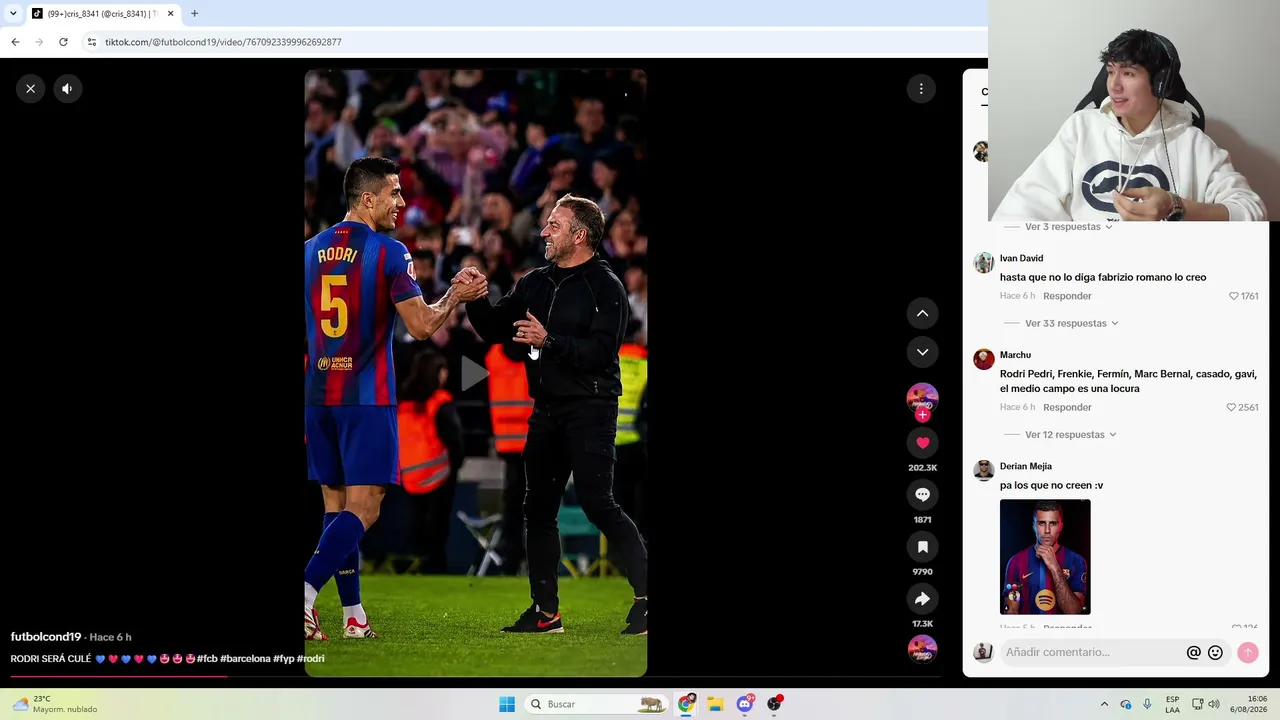Image resolution: width=1280 pixels, height=720 pixels.
Task: Open the spinning sound disc
Action: (x=922, y=649)
